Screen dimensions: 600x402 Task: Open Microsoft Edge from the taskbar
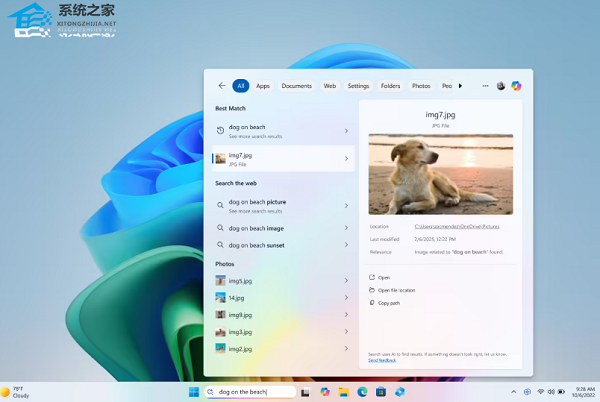(x=362, y=392)
